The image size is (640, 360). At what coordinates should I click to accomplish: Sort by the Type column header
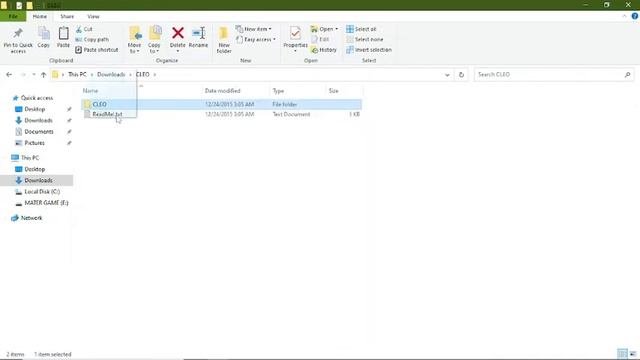coord(278,91)
